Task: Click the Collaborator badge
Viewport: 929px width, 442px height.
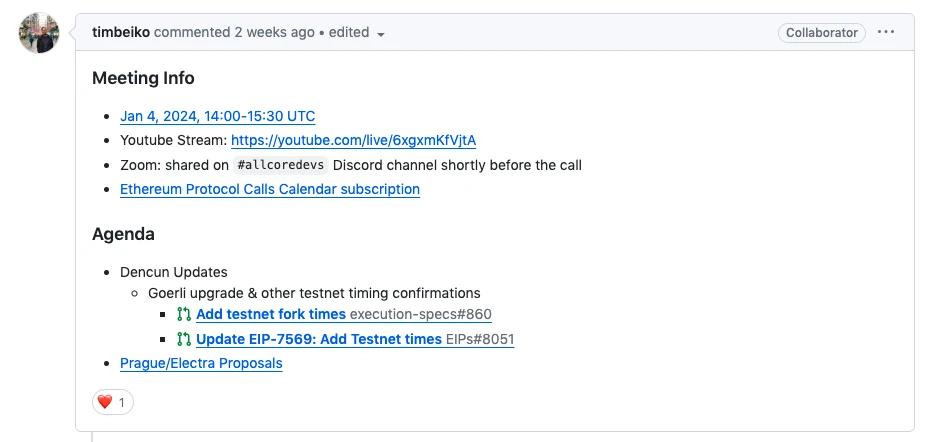Action: (821, 32)
